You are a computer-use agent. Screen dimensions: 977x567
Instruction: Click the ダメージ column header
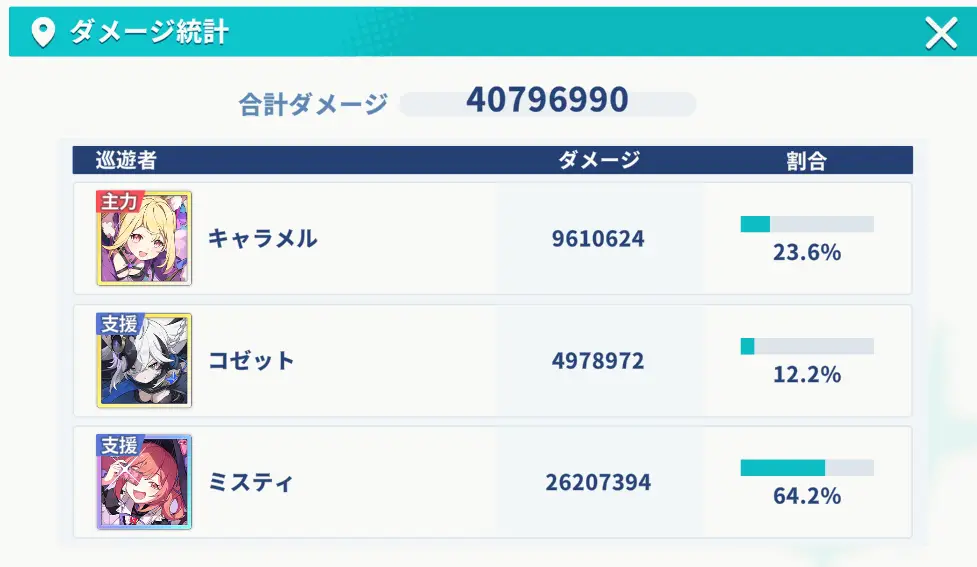tap(598, 160)
